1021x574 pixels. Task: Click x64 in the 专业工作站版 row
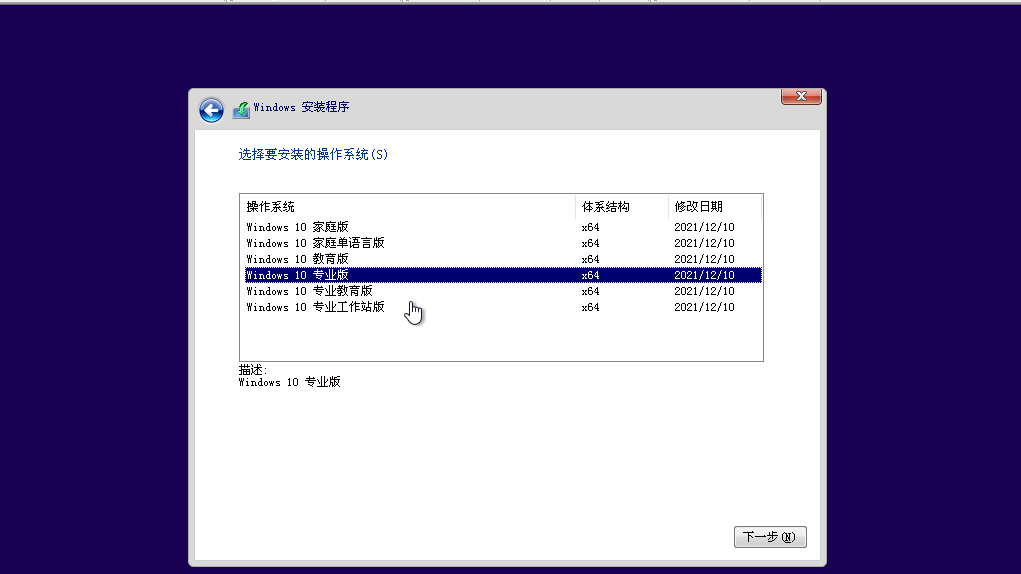tap(591, 307)
